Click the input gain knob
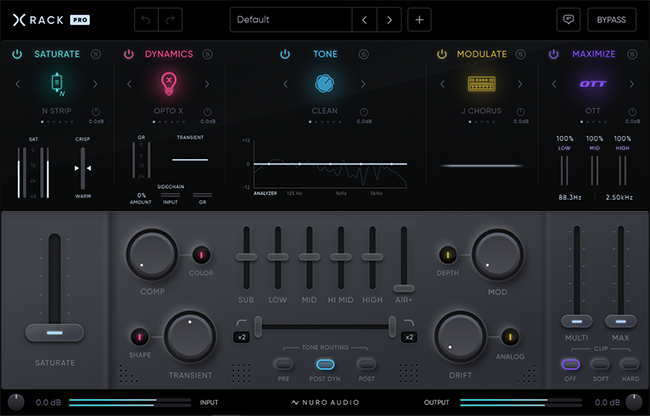Image resolution: width=650 pixels, height=416 pixels. coord(16,402)
